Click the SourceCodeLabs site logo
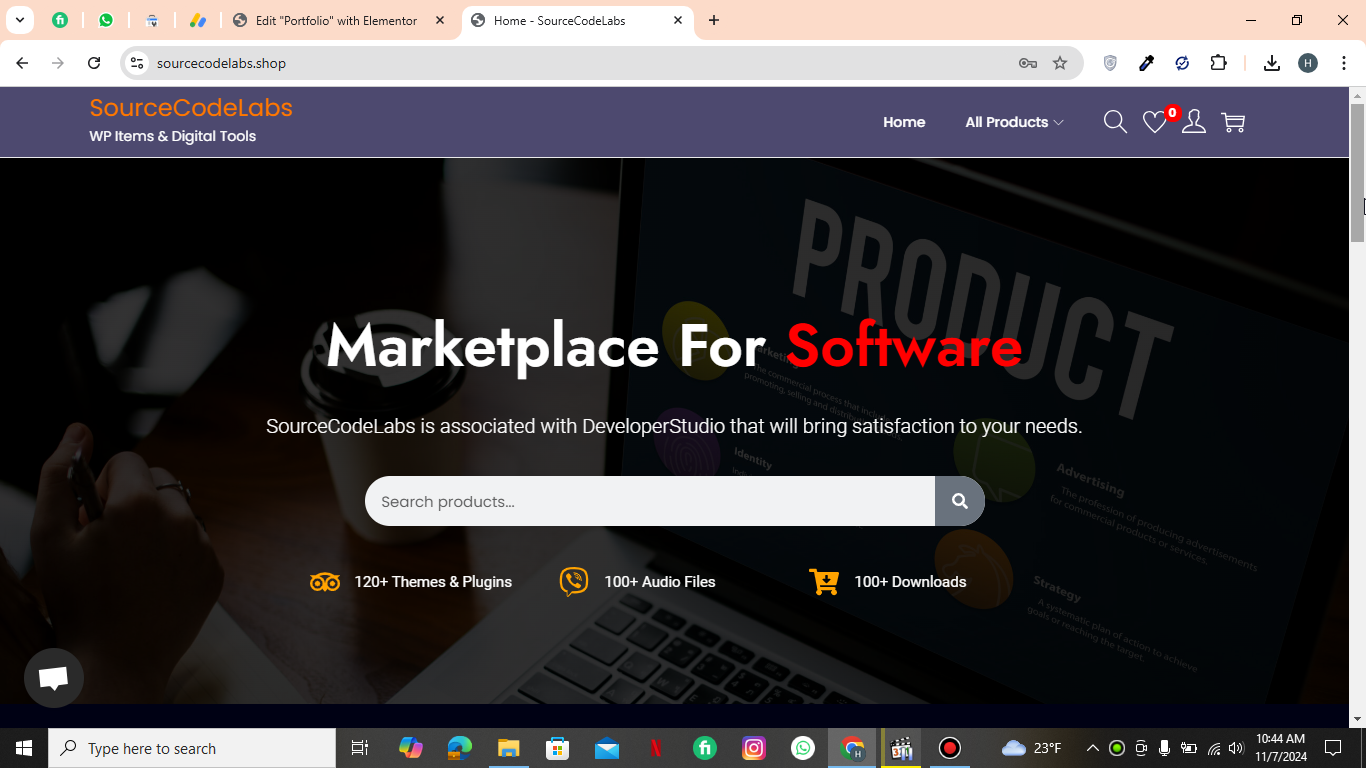This screenshot has height=768, width=1366. point(191,108)
